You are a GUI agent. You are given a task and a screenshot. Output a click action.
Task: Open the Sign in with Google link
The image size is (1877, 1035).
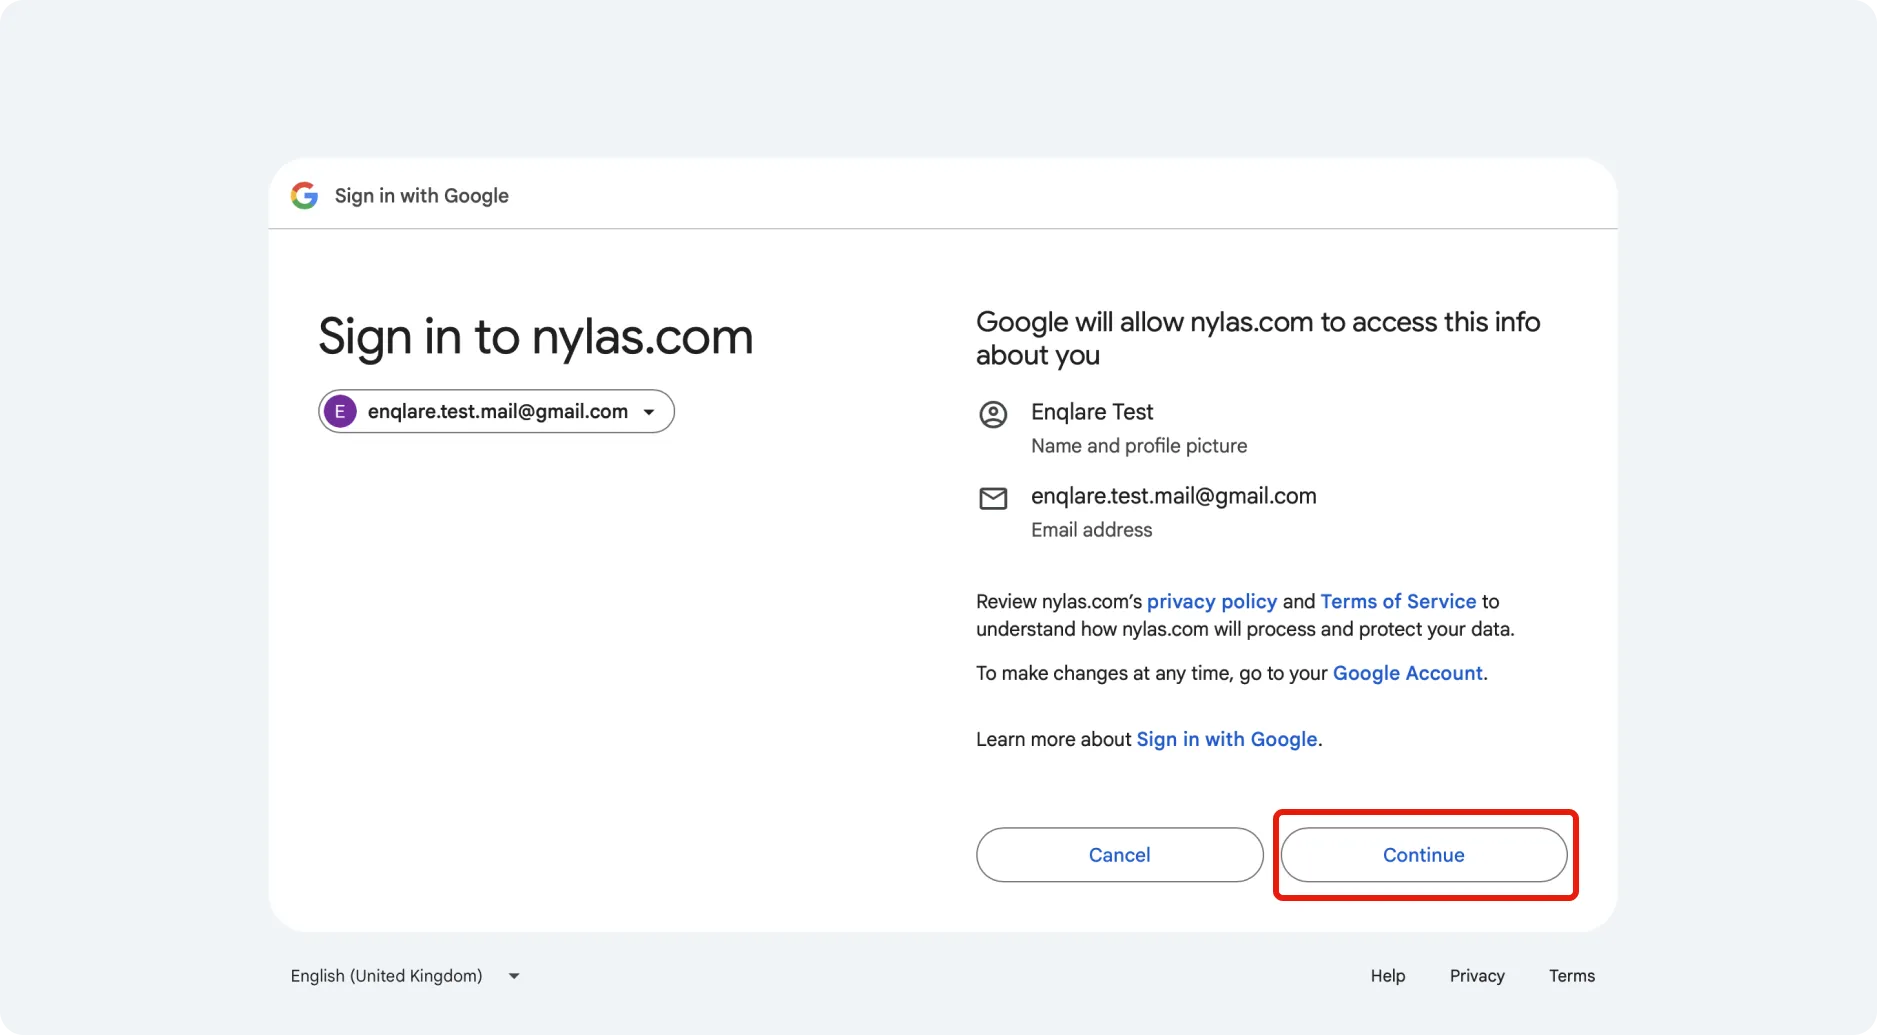(1227, 739)
